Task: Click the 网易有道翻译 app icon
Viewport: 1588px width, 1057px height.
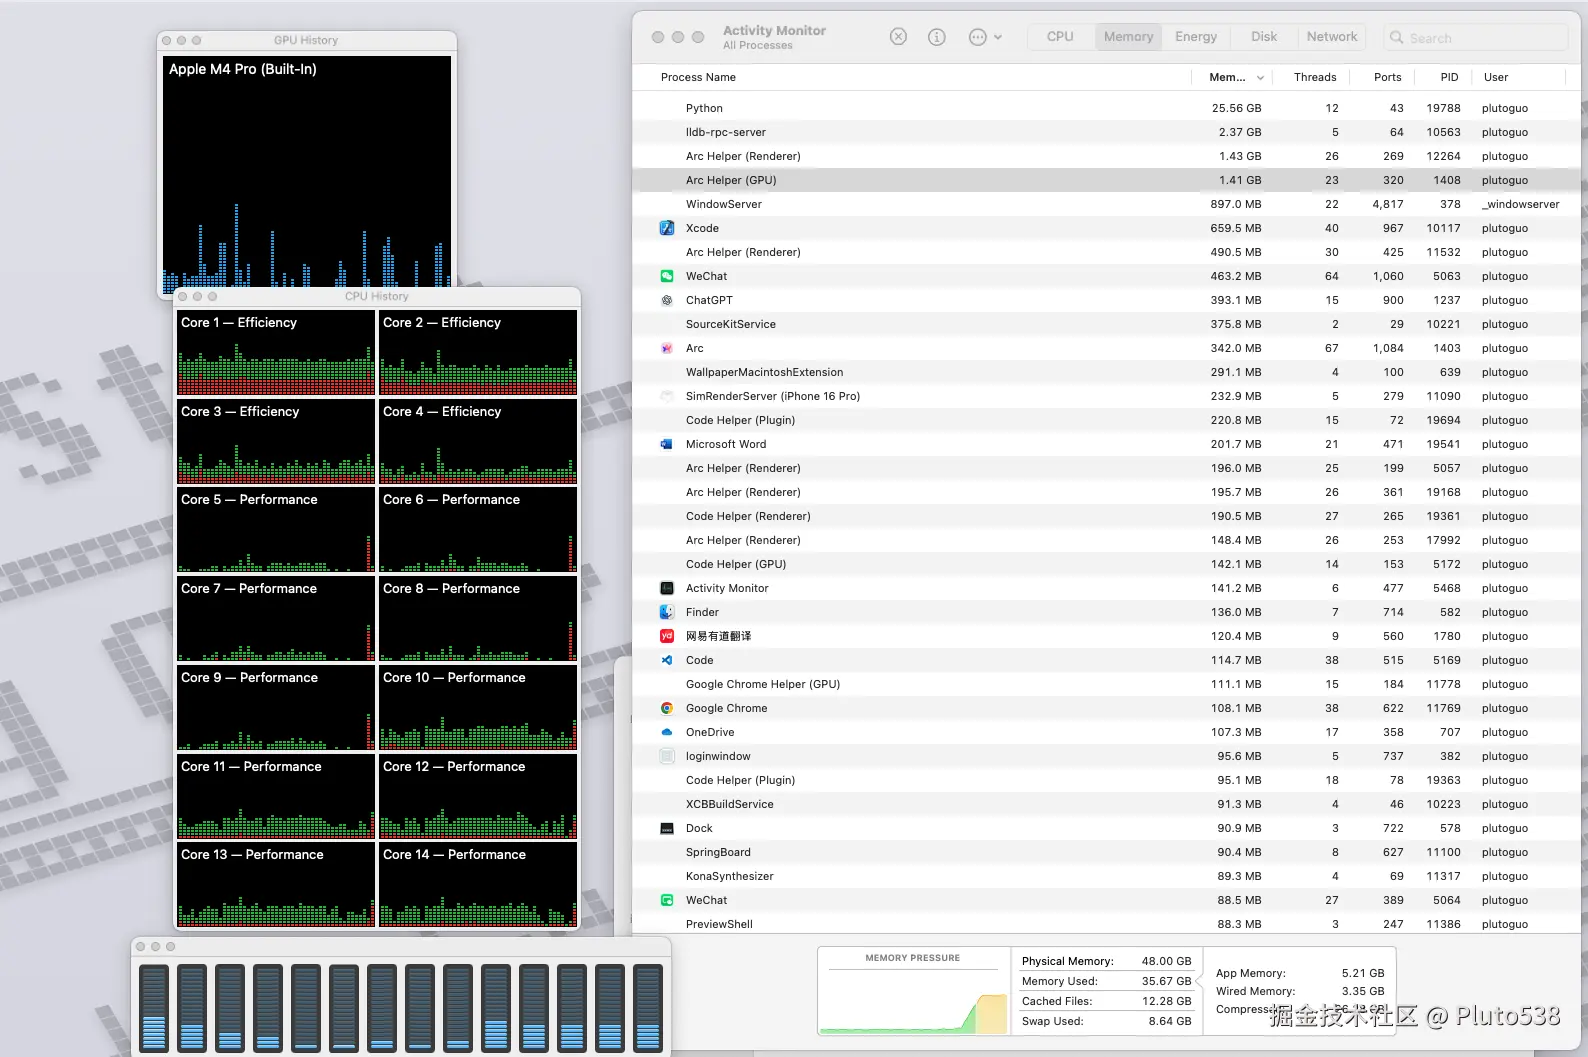Action: click(667, 636)
